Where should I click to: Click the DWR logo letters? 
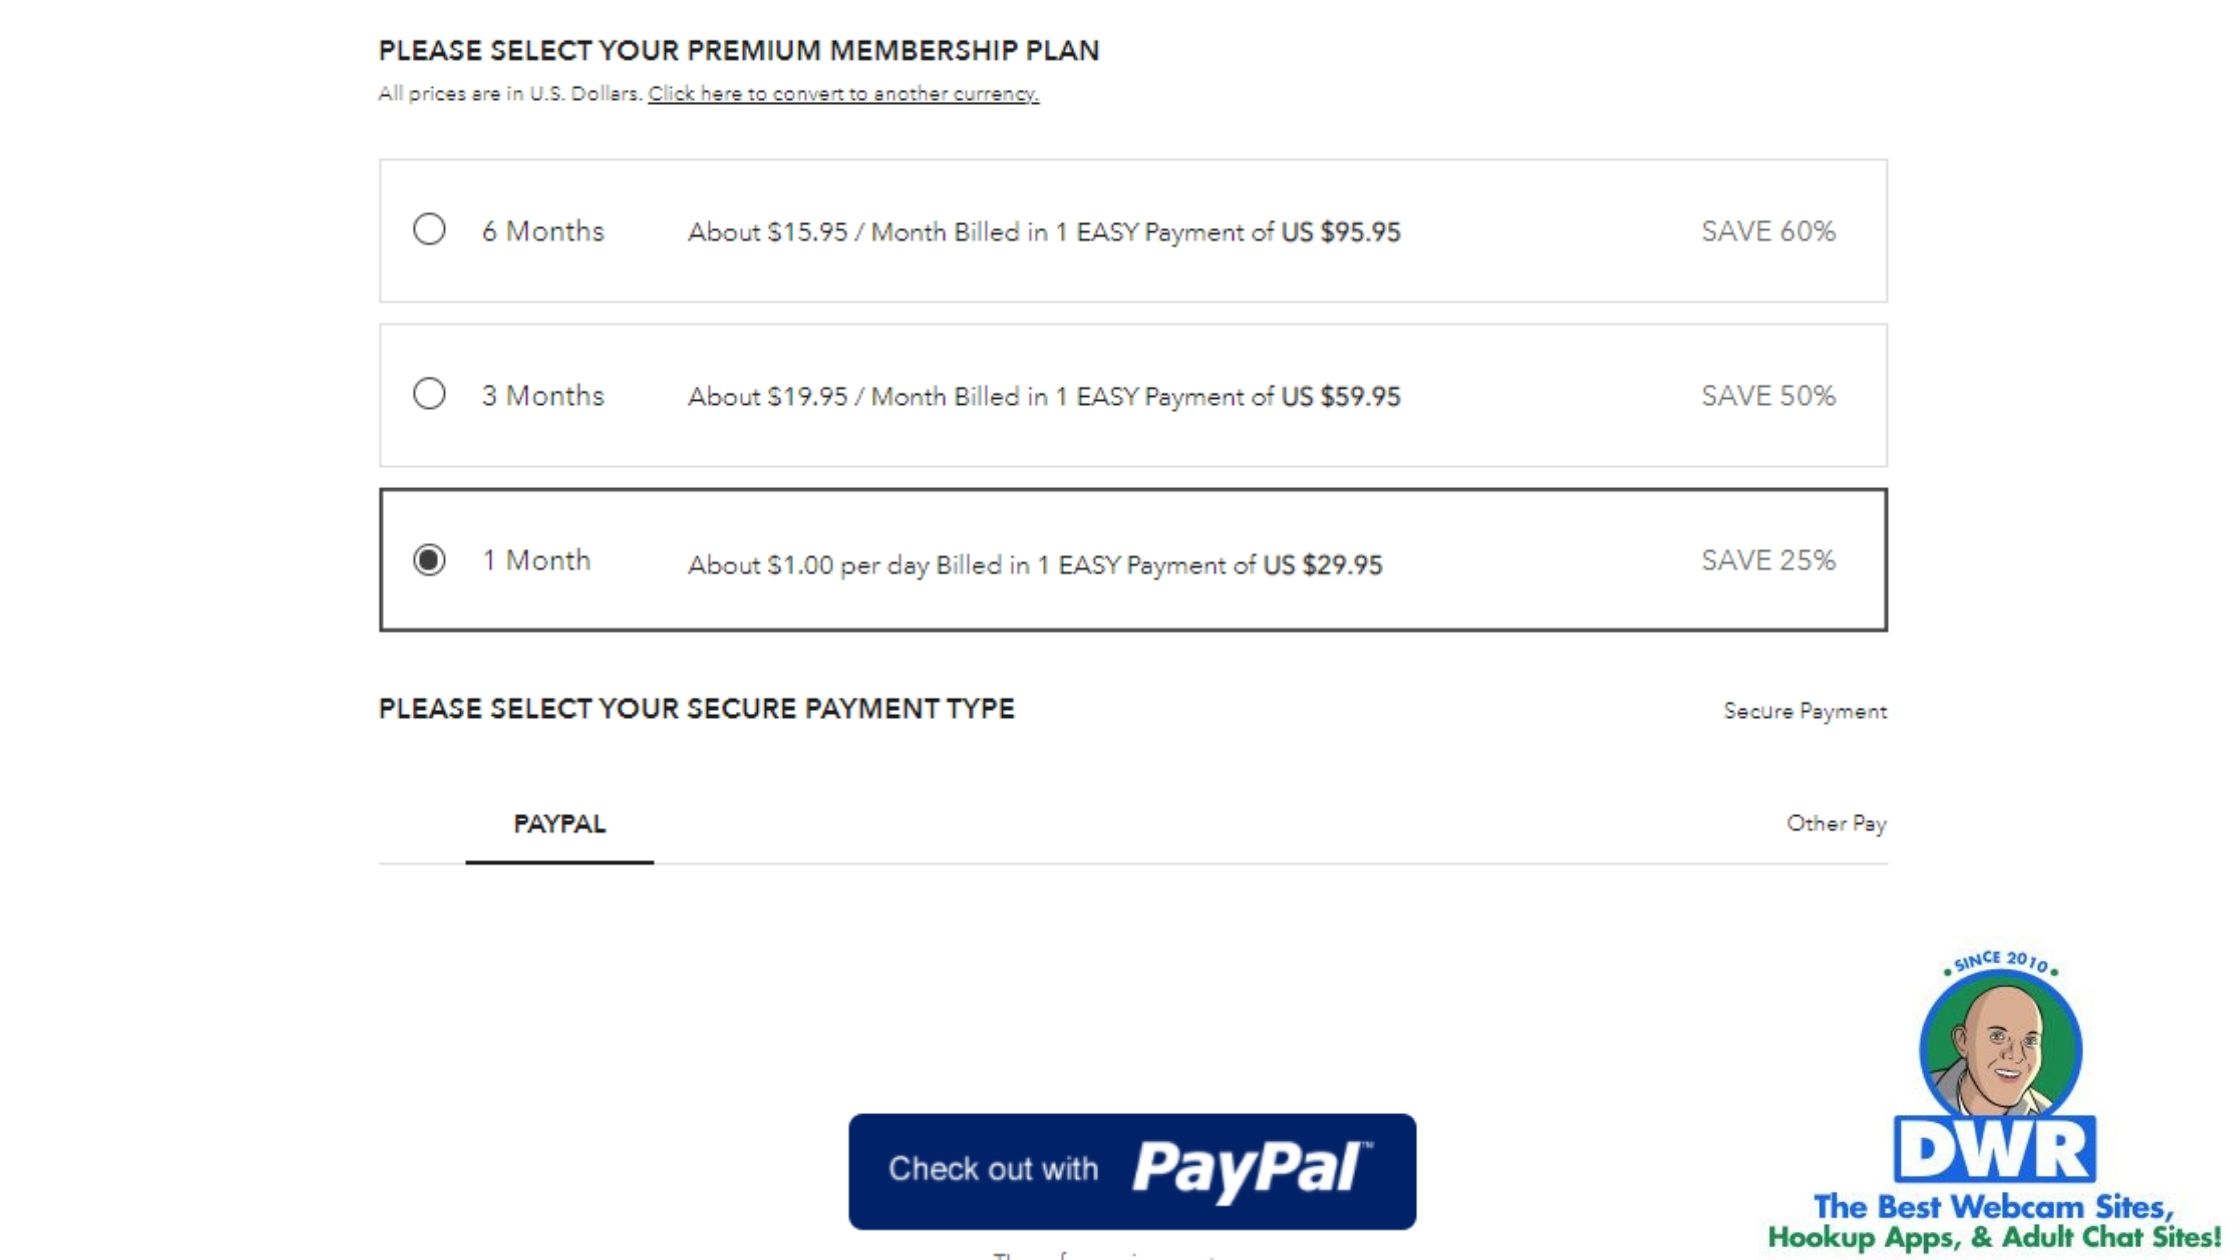pos(1995,1150)
